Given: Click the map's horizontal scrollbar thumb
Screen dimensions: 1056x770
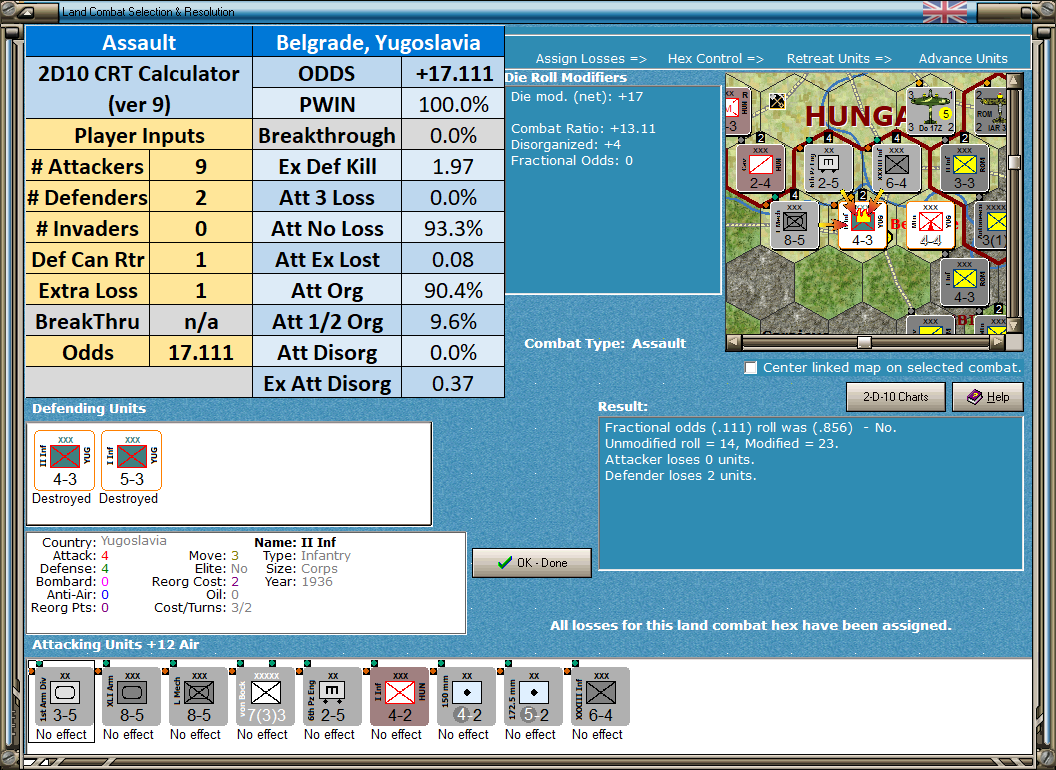Looking at the screenshot, I should point(864,342).
